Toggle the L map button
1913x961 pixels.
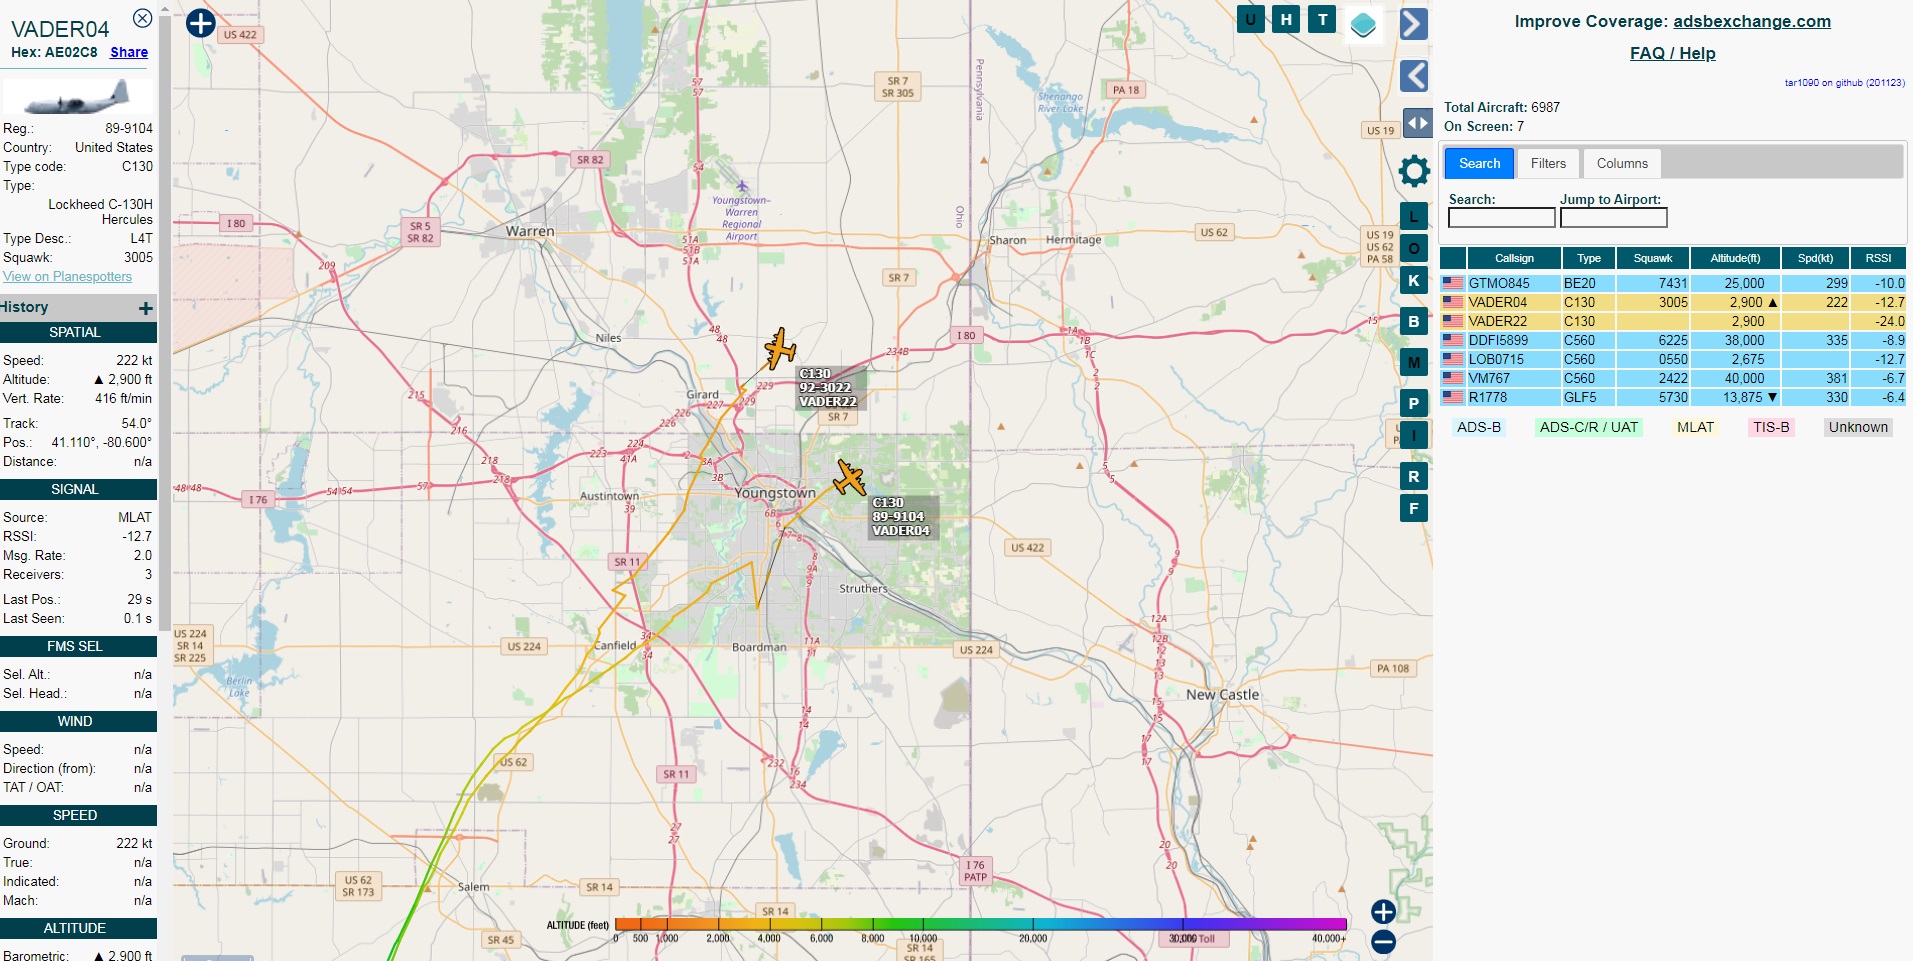click(x=1413, y=217)
